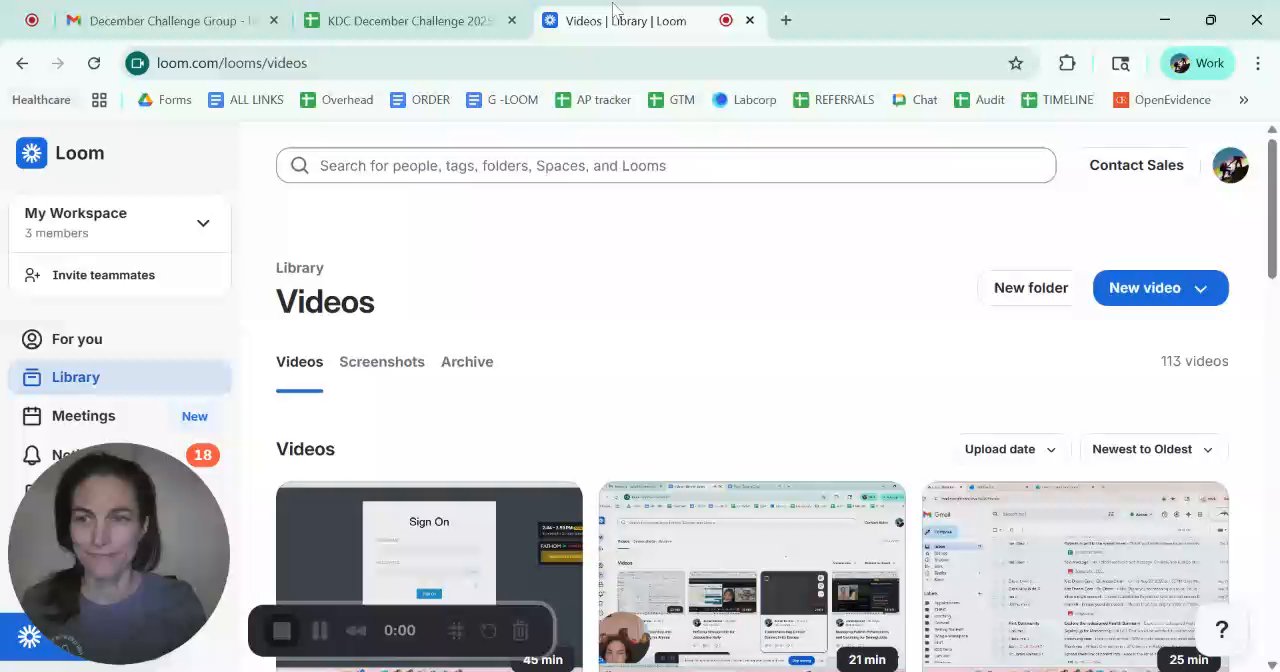
Task: Open the tab search side panel icon
Action: [1120, 63]
